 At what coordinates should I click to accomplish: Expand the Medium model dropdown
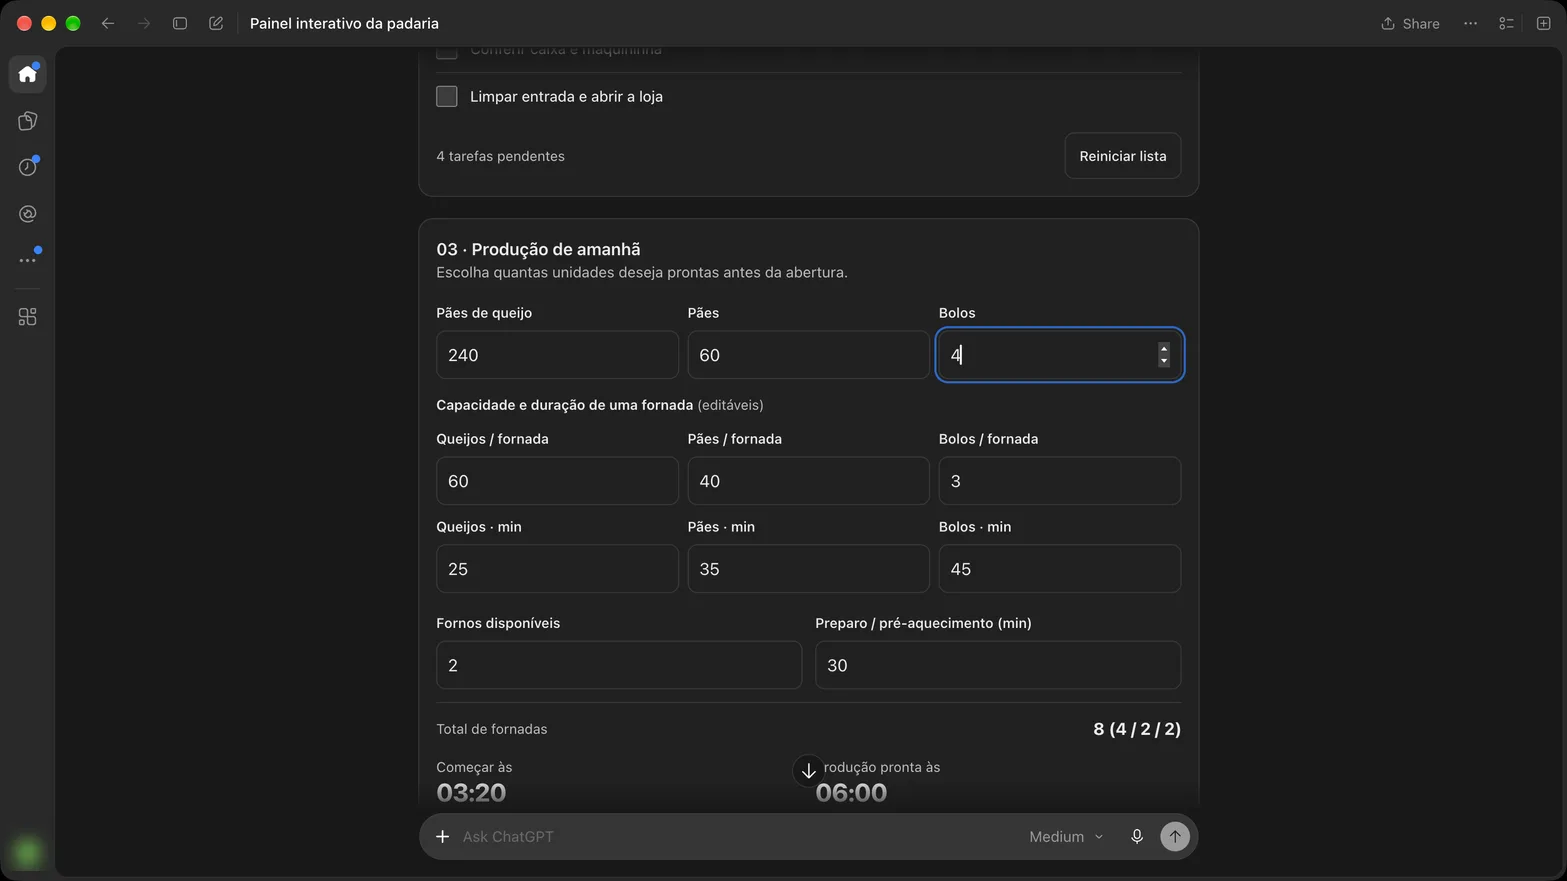(x=1066, y=836)
